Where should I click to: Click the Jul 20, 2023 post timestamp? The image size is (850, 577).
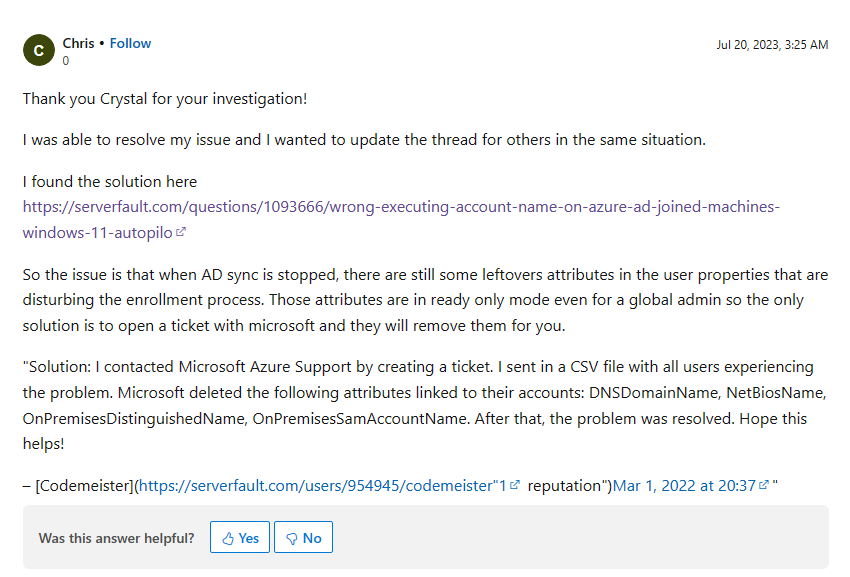772,44
